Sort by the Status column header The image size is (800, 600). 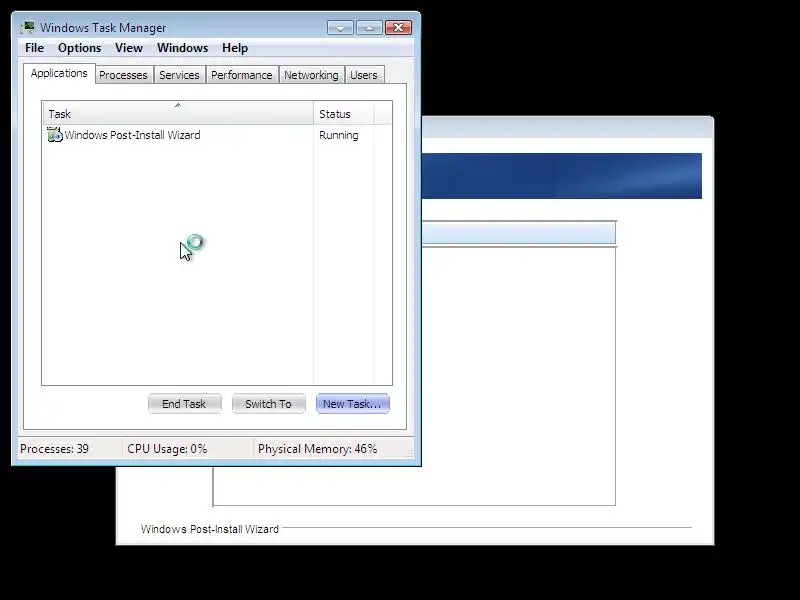344,113
